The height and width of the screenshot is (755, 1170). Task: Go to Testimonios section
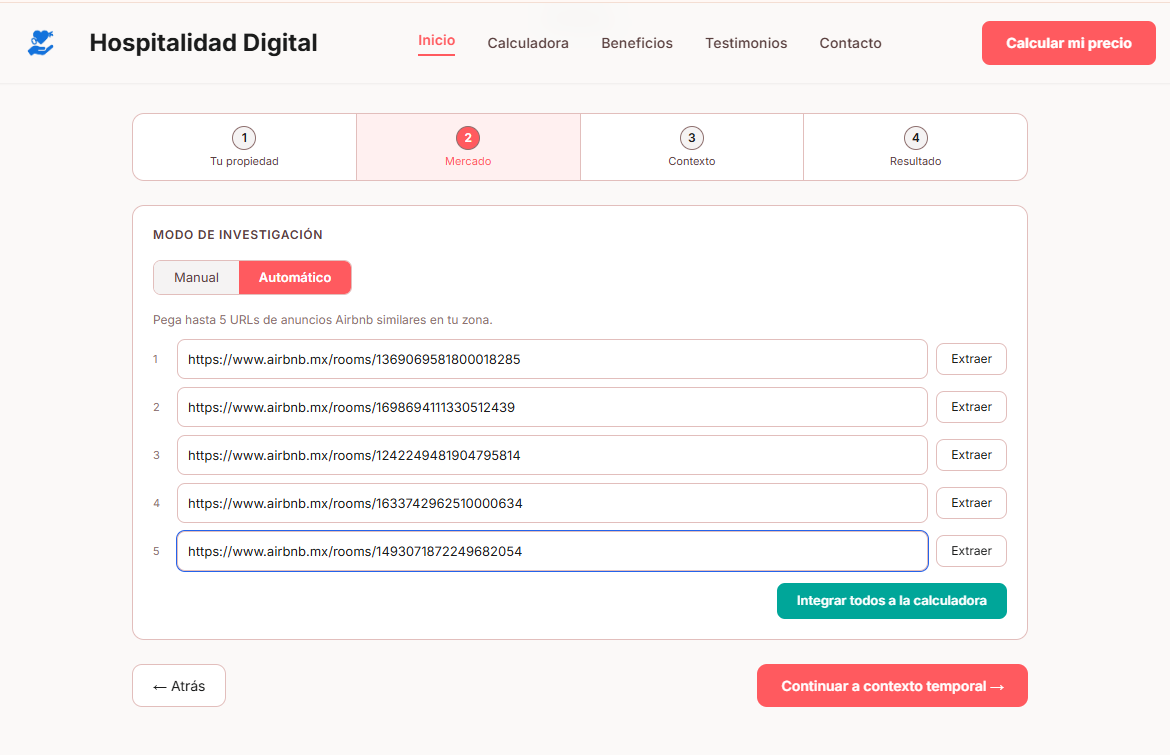click(746, 43)
